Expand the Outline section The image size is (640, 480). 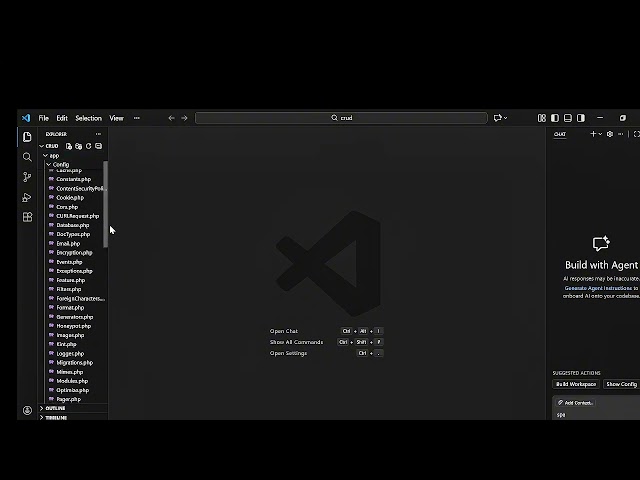click(55, 408)
